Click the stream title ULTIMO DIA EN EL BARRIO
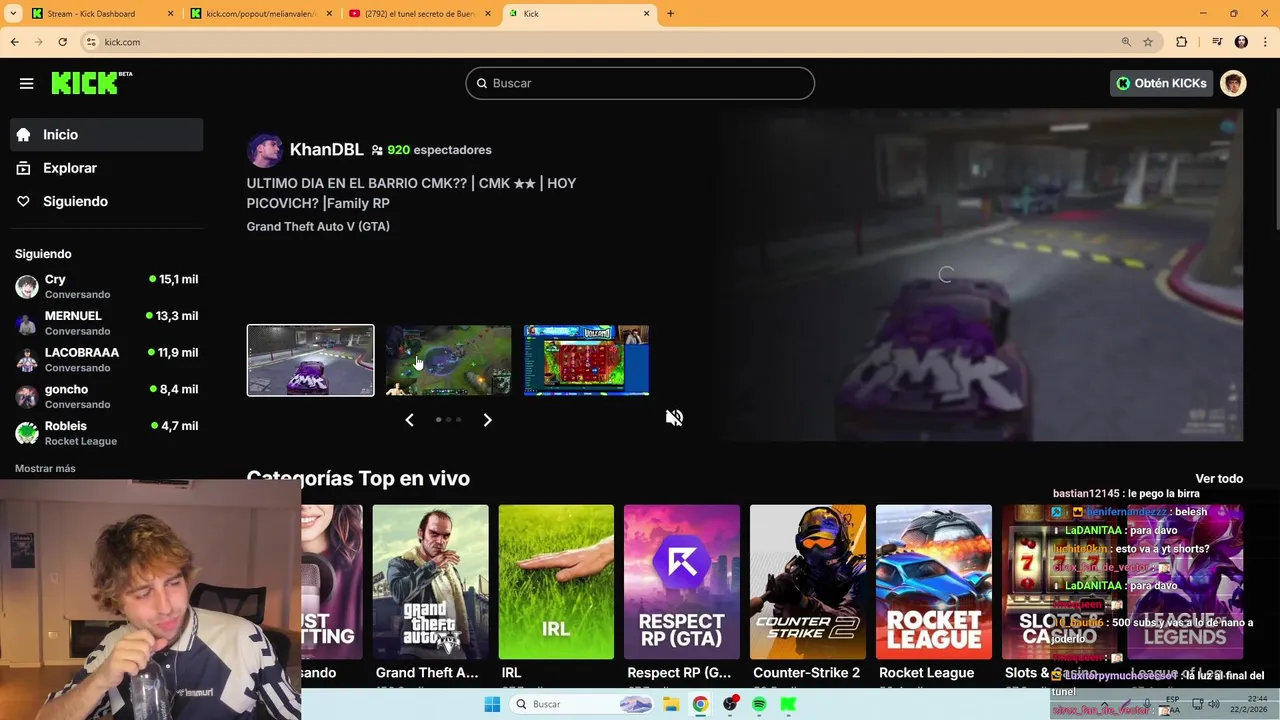This screenshot has height=720, width=1280. tap(411, 193)
